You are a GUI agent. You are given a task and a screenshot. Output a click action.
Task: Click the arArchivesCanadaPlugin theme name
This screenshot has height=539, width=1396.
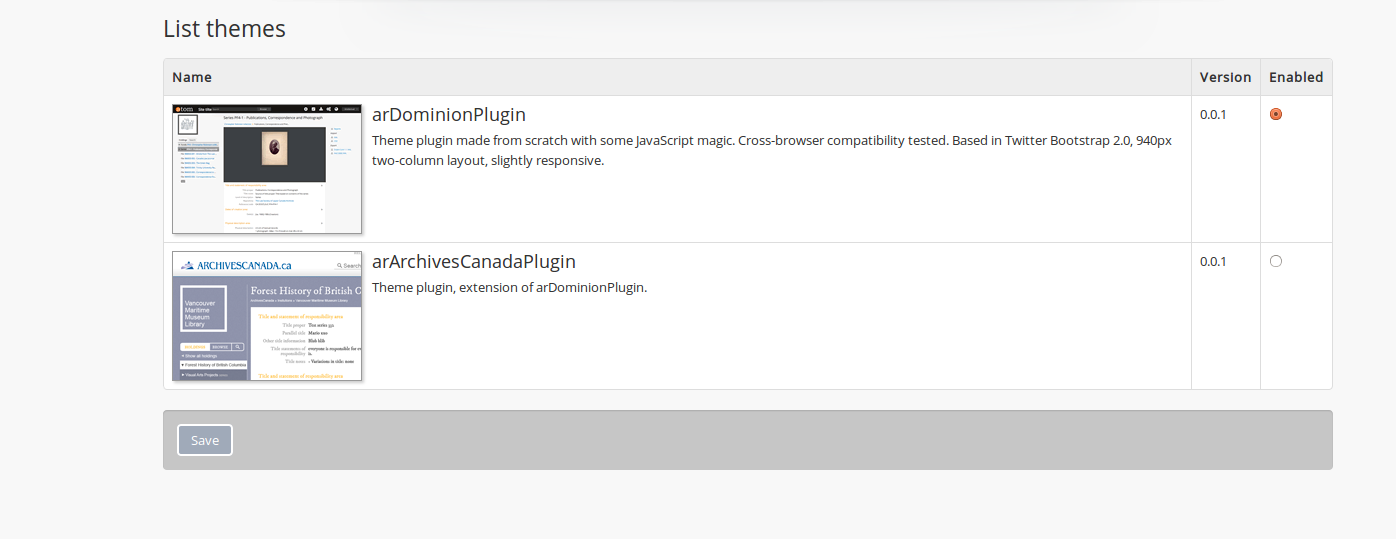coord(473,261)
